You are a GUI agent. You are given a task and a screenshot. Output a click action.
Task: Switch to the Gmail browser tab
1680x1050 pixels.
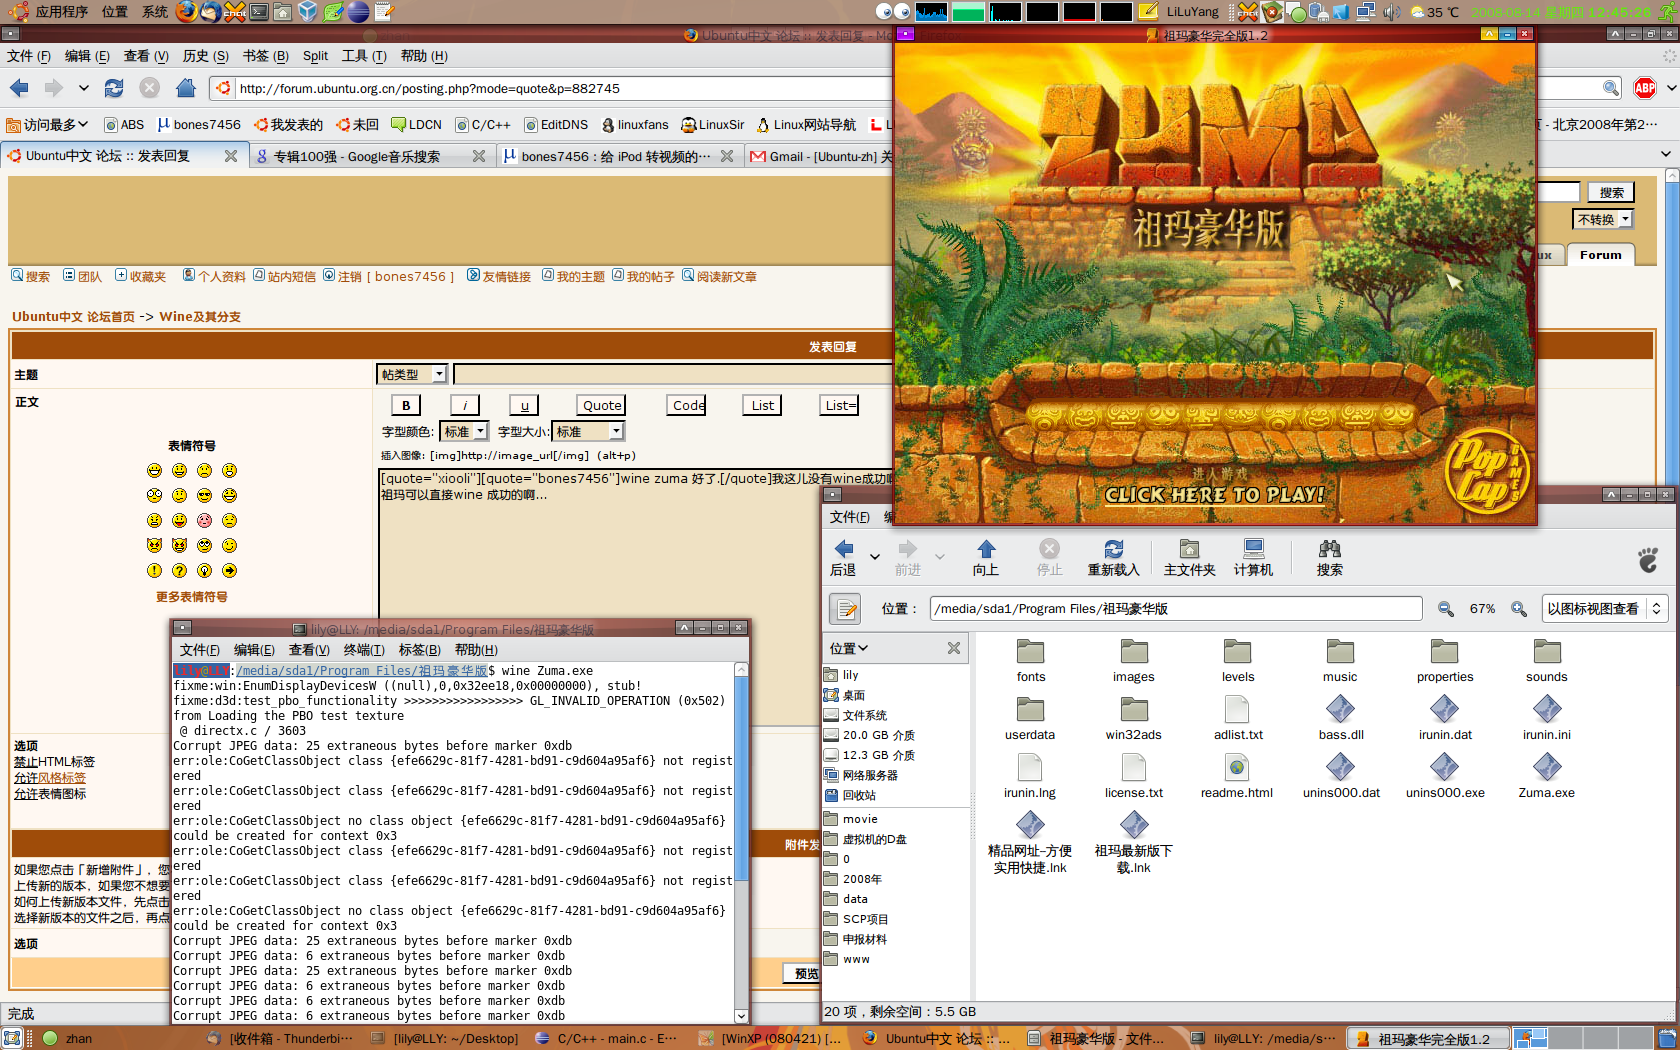820,156
